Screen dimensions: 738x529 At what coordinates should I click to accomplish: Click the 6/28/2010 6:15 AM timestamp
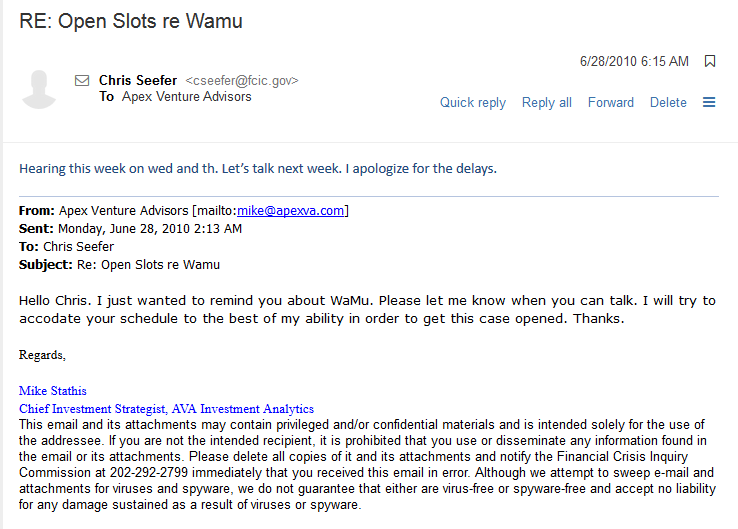click(634, 61)
